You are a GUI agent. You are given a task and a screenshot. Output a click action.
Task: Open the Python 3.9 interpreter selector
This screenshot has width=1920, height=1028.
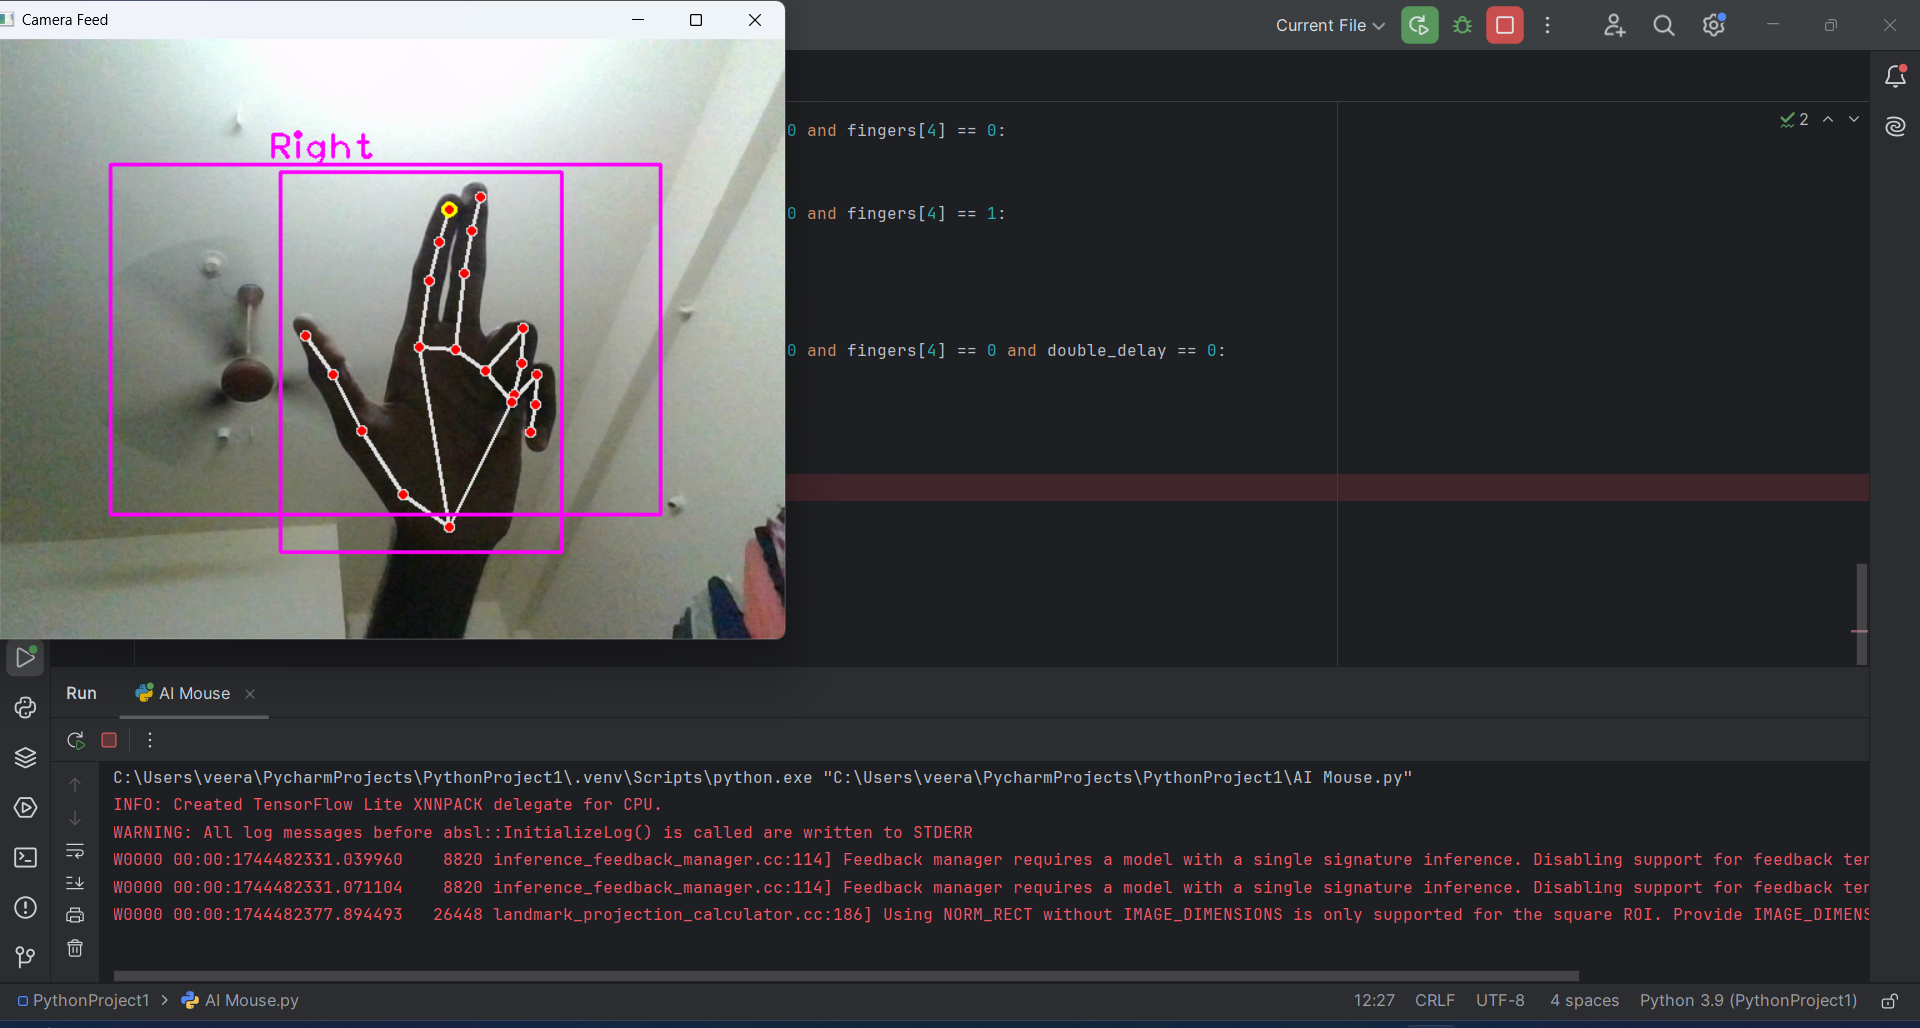1747,1001
